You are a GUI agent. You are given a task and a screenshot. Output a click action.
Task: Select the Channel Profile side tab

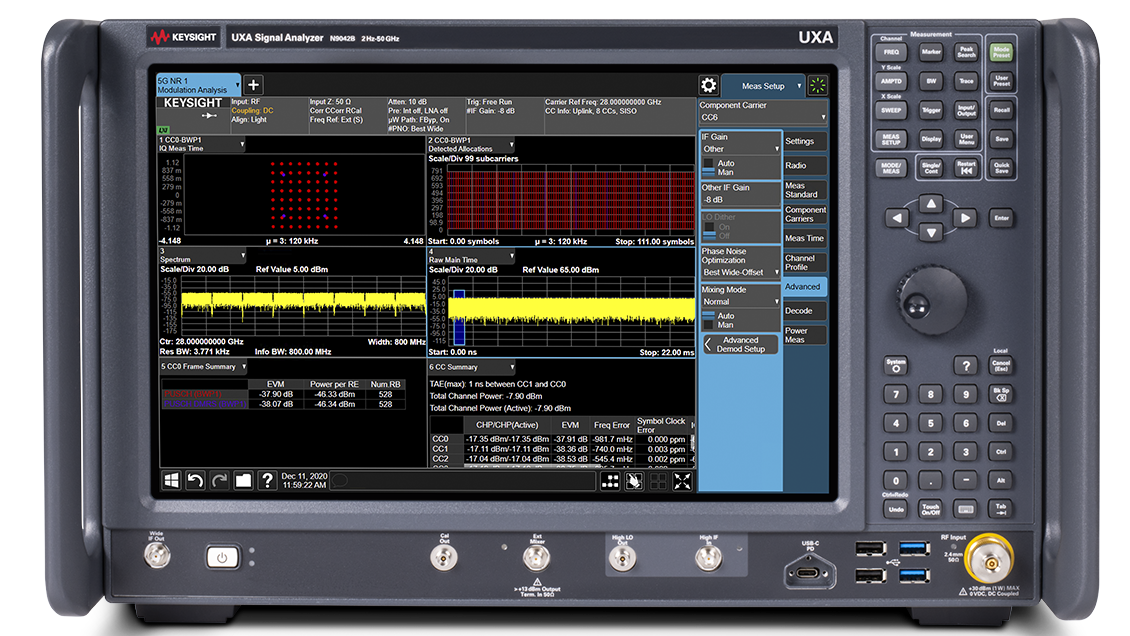point(805,262)
